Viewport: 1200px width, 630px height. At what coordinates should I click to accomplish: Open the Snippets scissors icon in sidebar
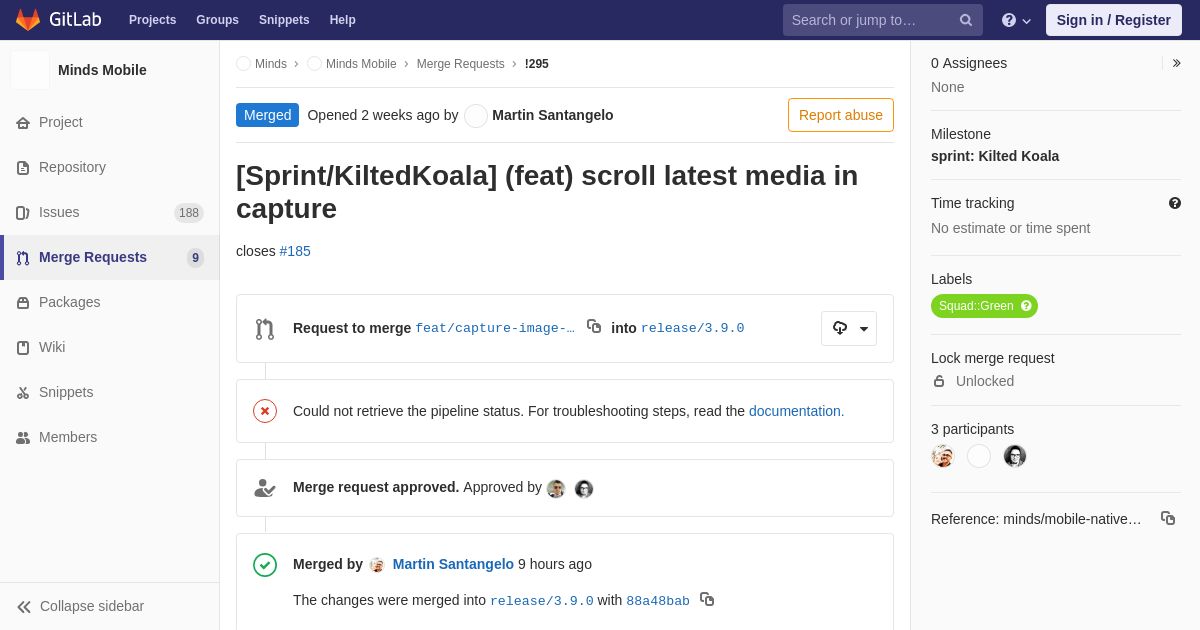tap(23, 393)
